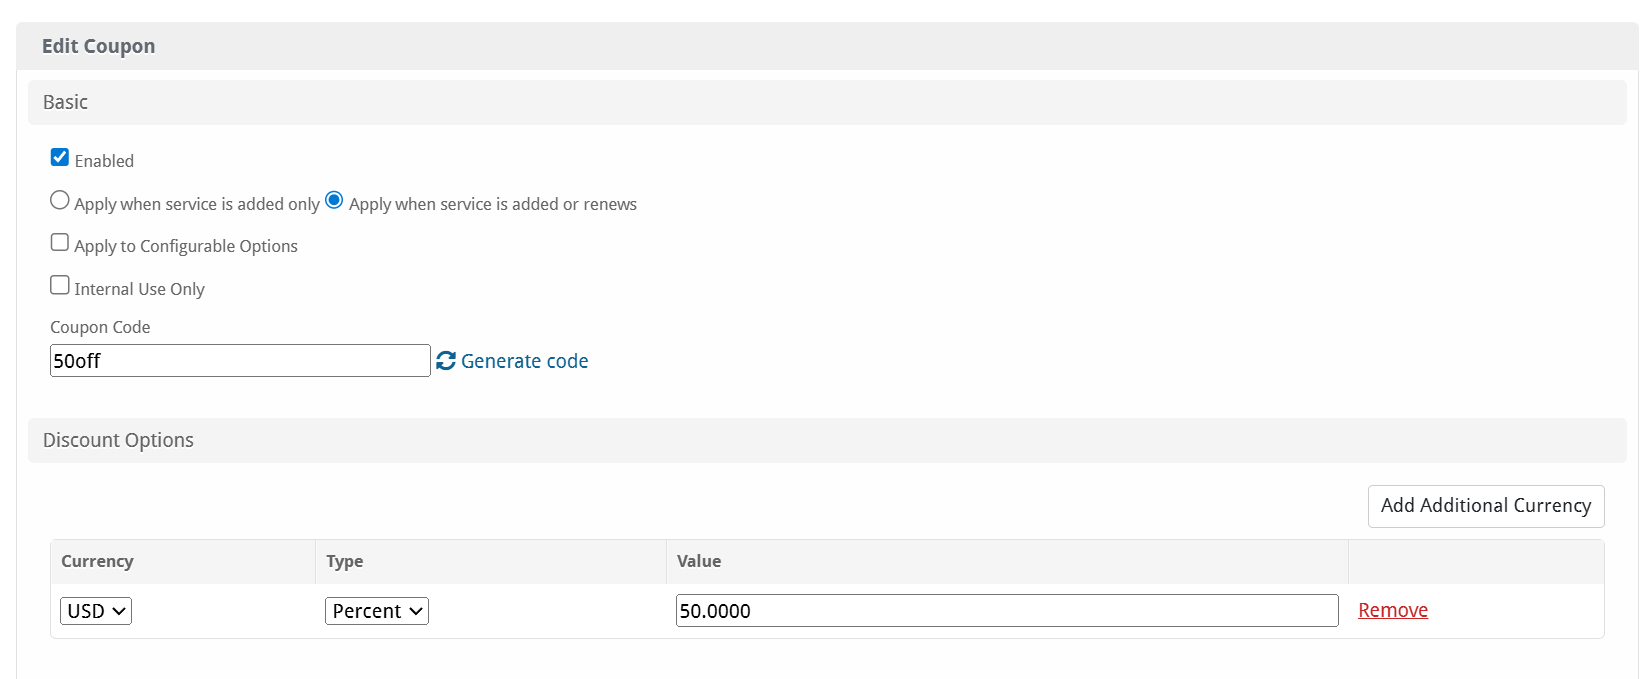Click the Value column header
The height and width of the screenshot is (679, 1648).
click(699, 561)
